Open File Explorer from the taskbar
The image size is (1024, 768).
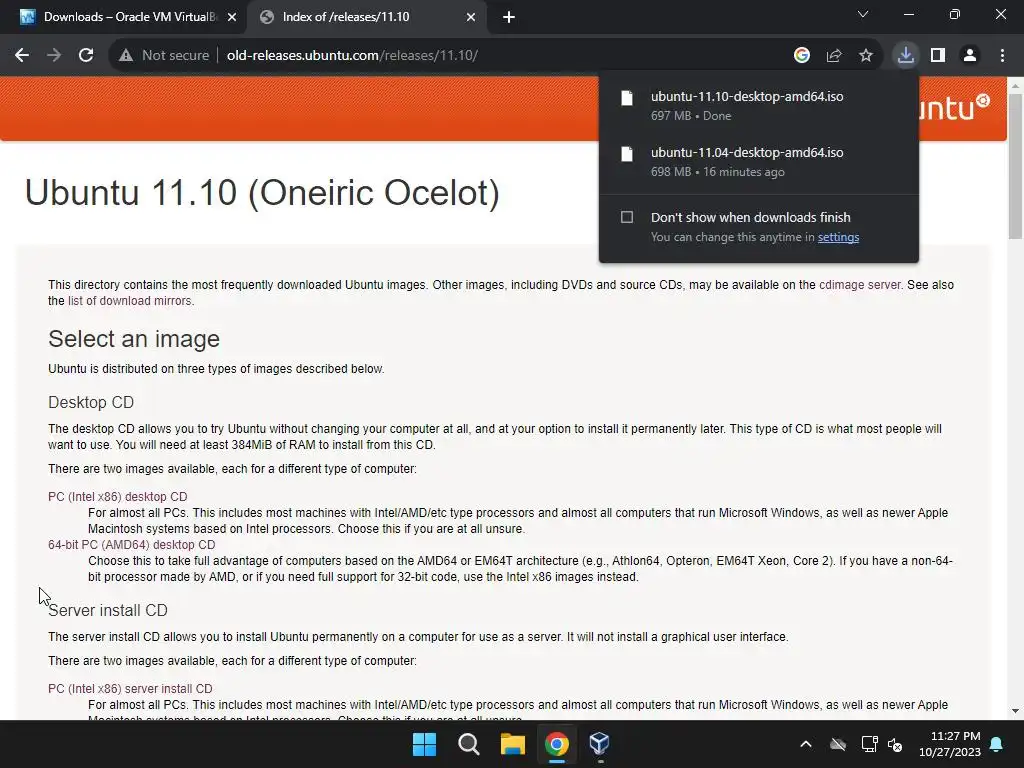[x=513, y=744]
